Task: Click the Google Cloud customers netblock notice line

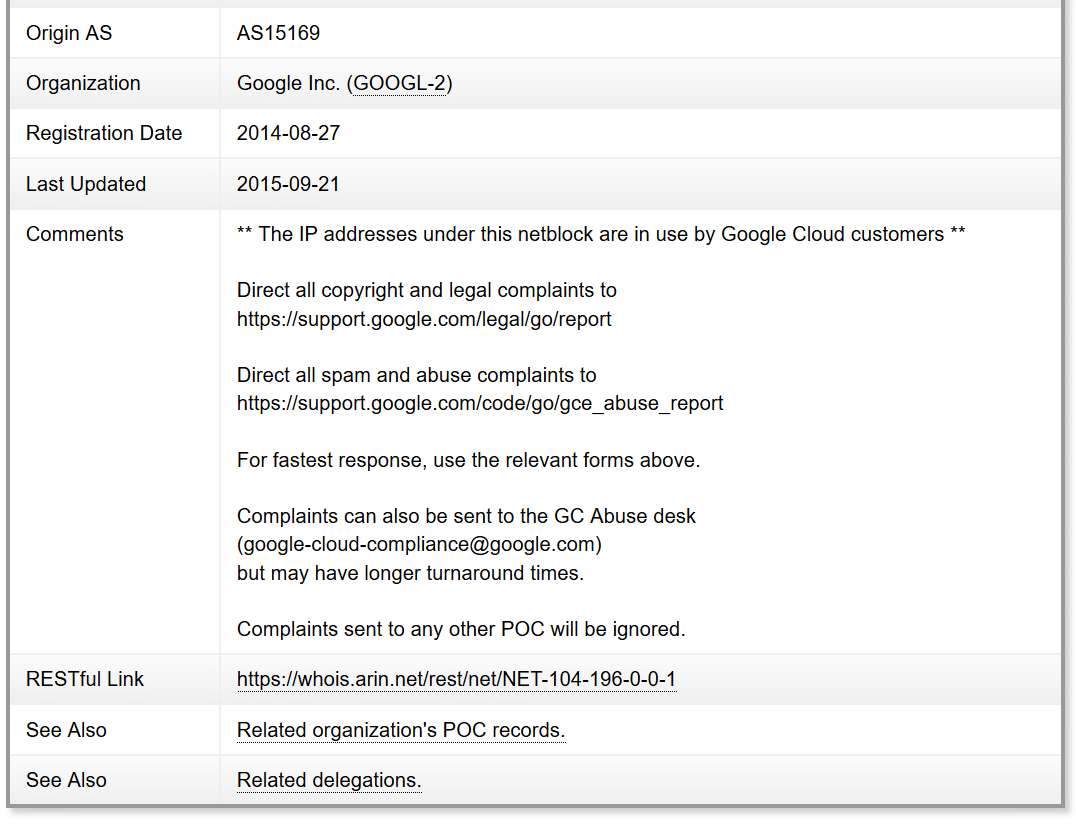Action: click(600, 235)
